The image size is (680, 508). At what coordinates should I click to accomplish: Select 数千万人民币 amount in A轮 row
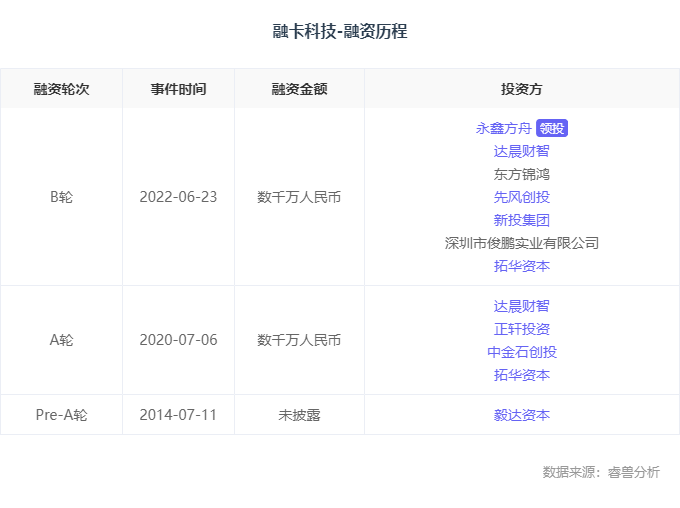[x=299, y=340]
